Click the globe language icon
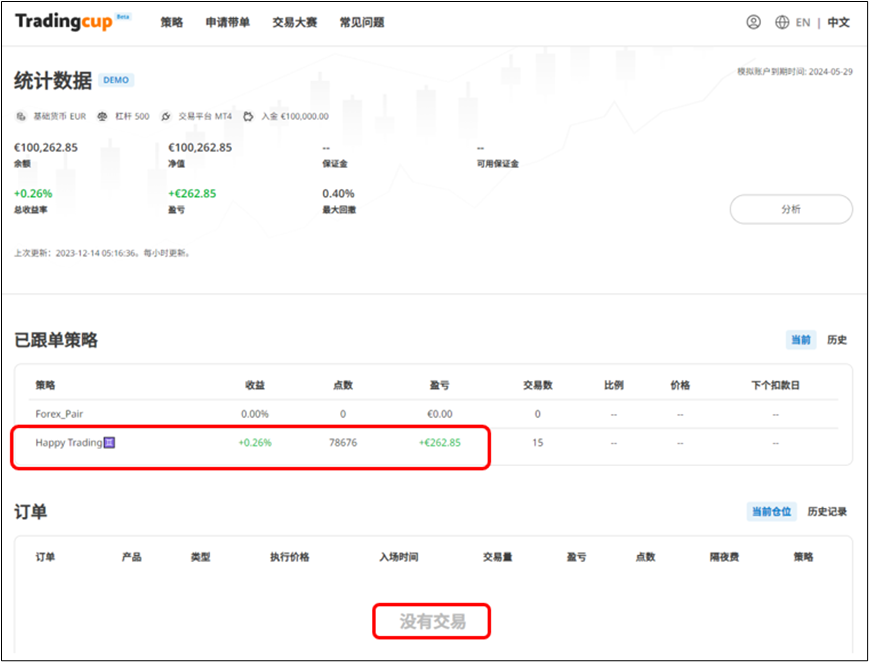Viewport: 869px width, 662px height. (x=782, y=22)
